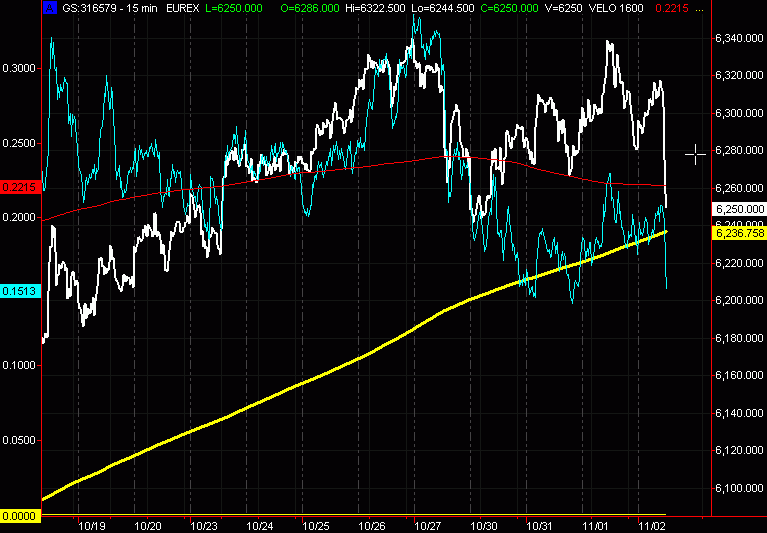Viewport: 767px width, 533px height.
Task: Click the red 0.2215 header value
Action: click(x=672, y=8)
